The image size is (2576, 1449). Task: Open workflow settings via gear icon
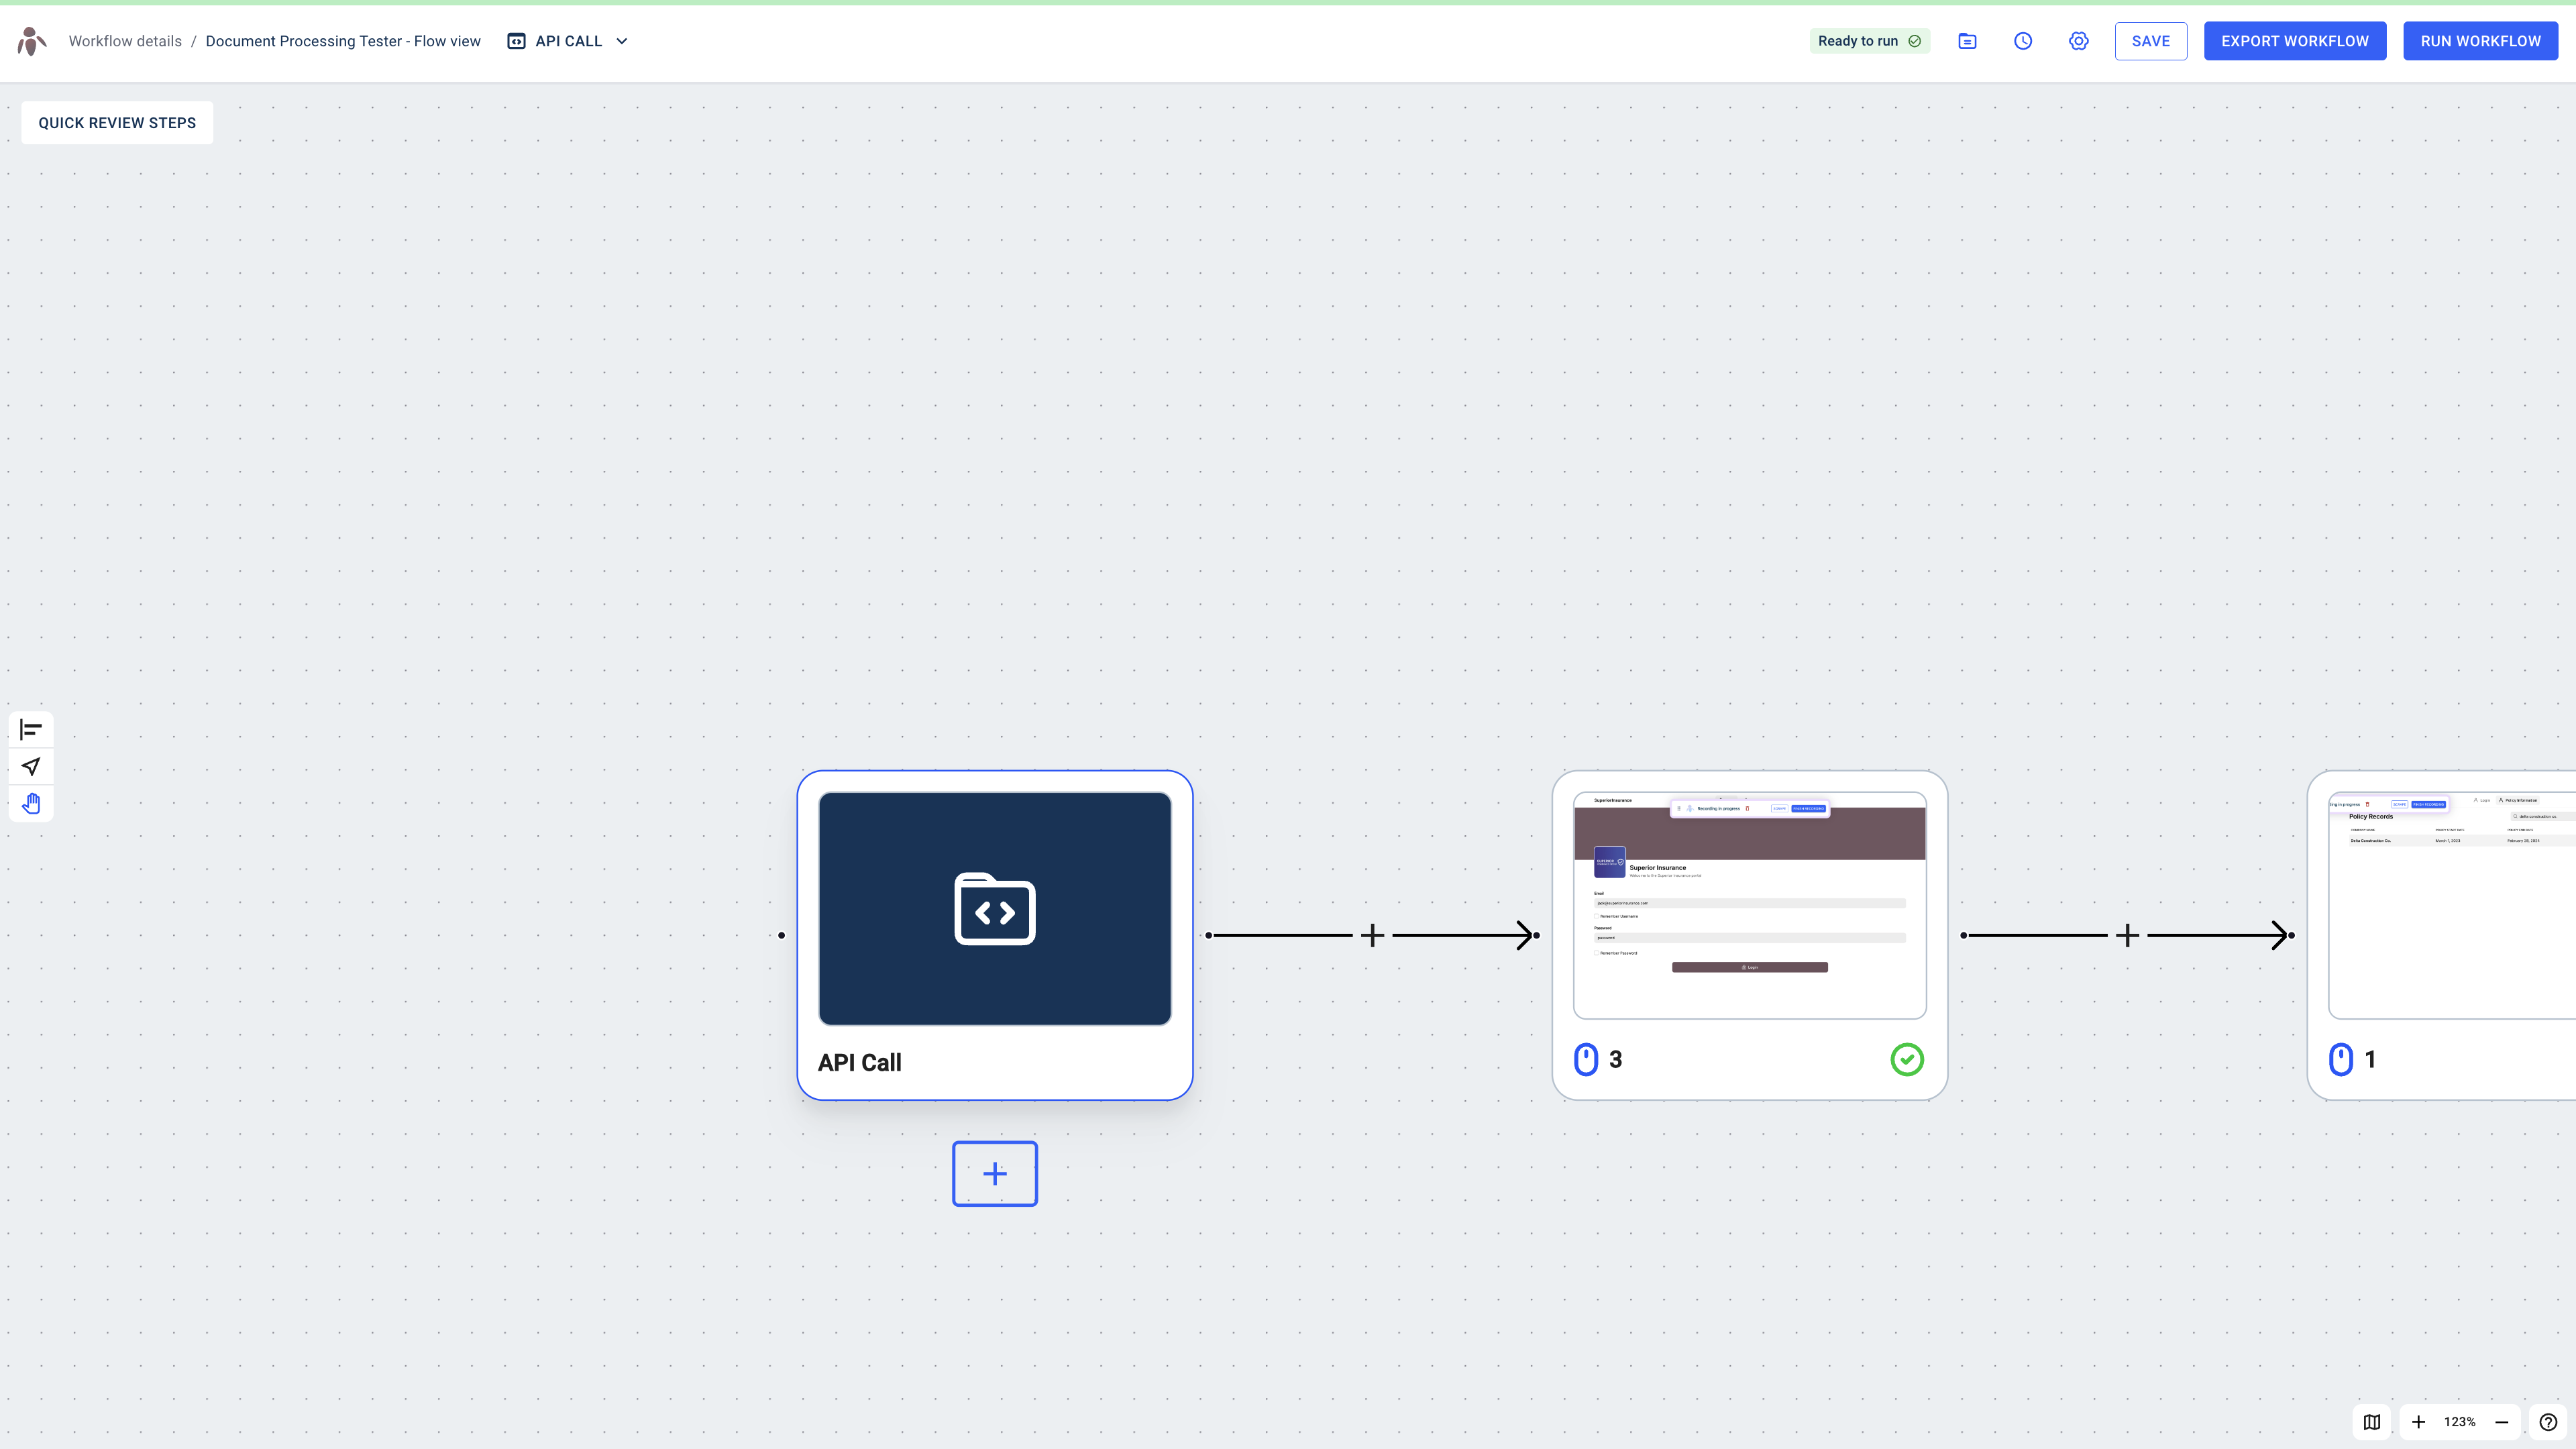point(2079,41)
